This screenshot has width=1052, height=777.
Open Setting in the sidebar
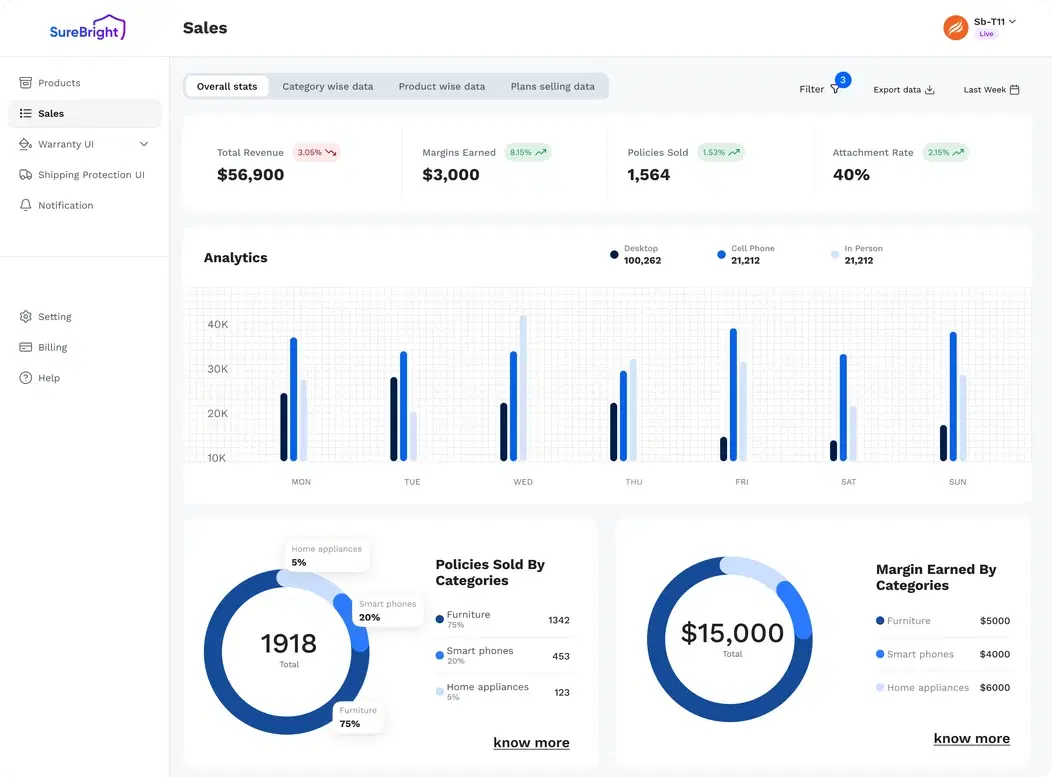[85, 316]
